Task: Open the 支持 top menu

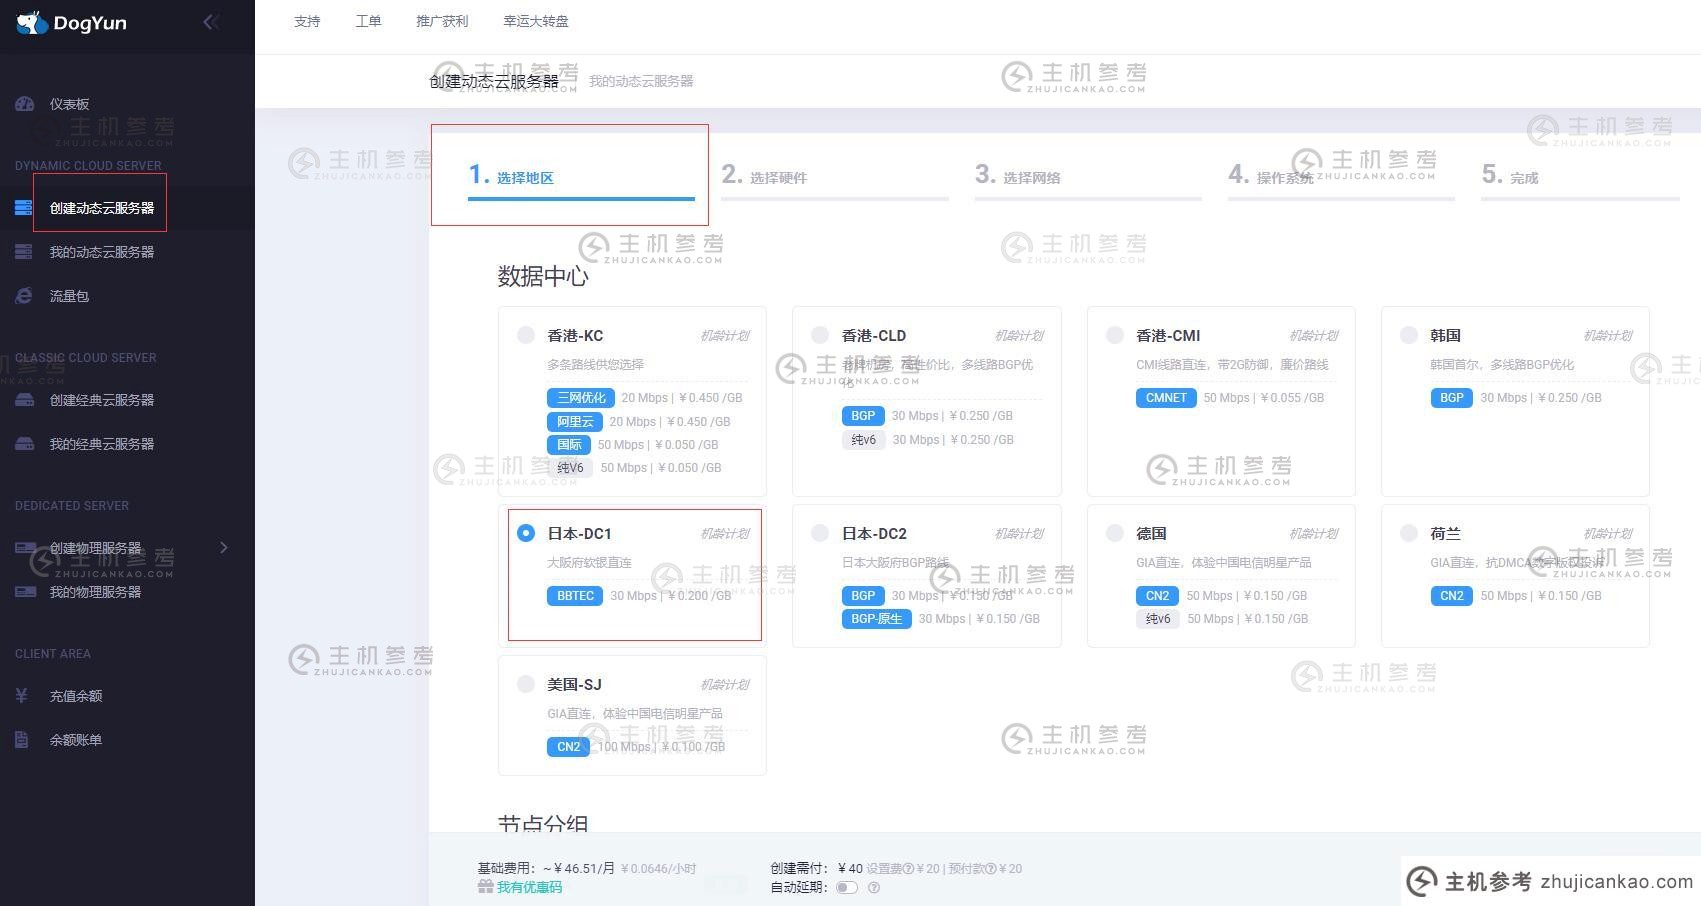Action: 307,21
